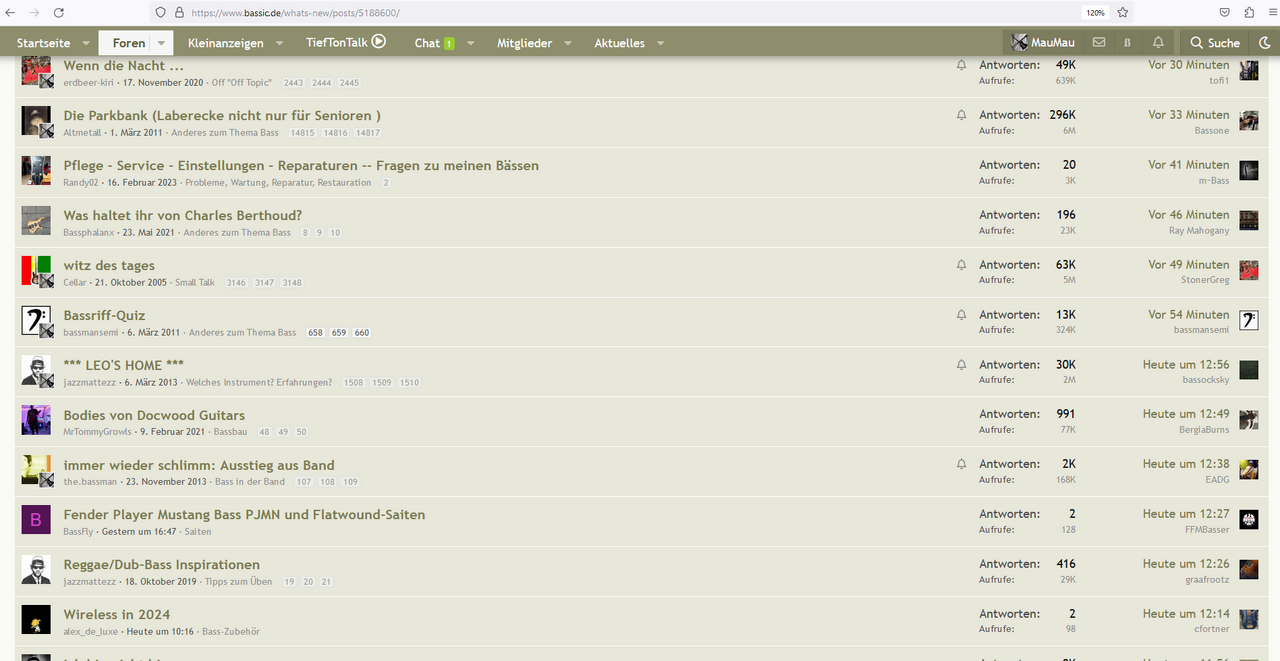Click the watch bell on Bassriff-Quiz row
The height and width of the screenshot is (661, 1280).
tap(961, 314)
